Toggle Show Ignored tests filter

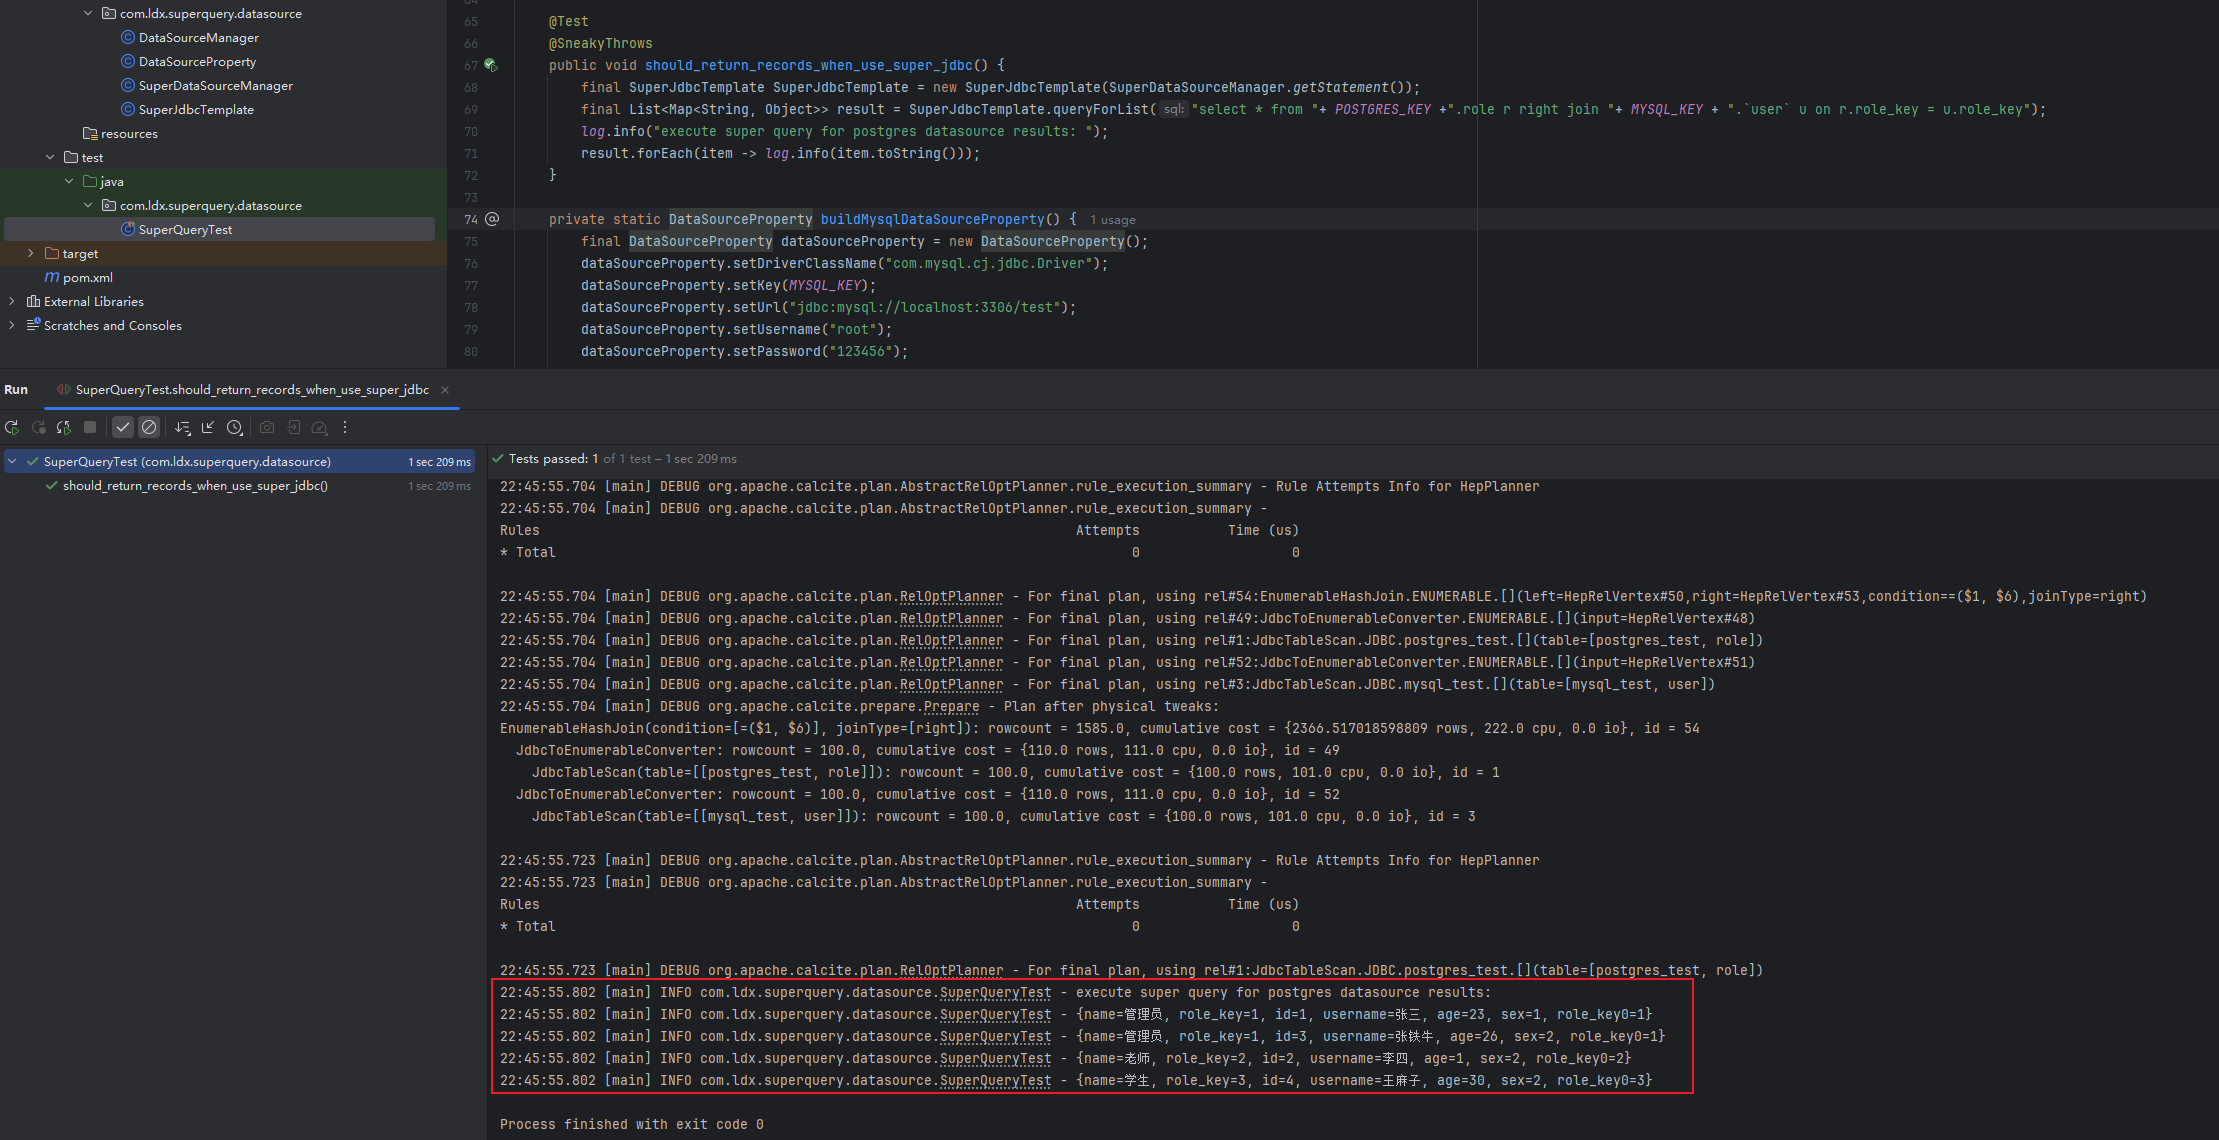pyautogui.click(x=149, y=427)
